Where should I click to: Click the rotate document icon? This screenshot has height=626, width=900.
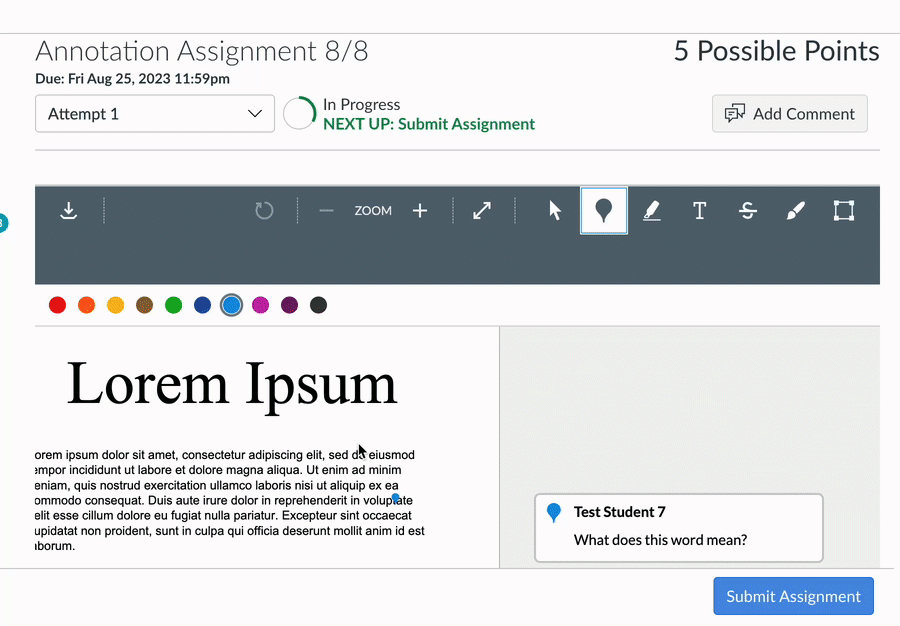pyautogui.click(x=264, y=210)
